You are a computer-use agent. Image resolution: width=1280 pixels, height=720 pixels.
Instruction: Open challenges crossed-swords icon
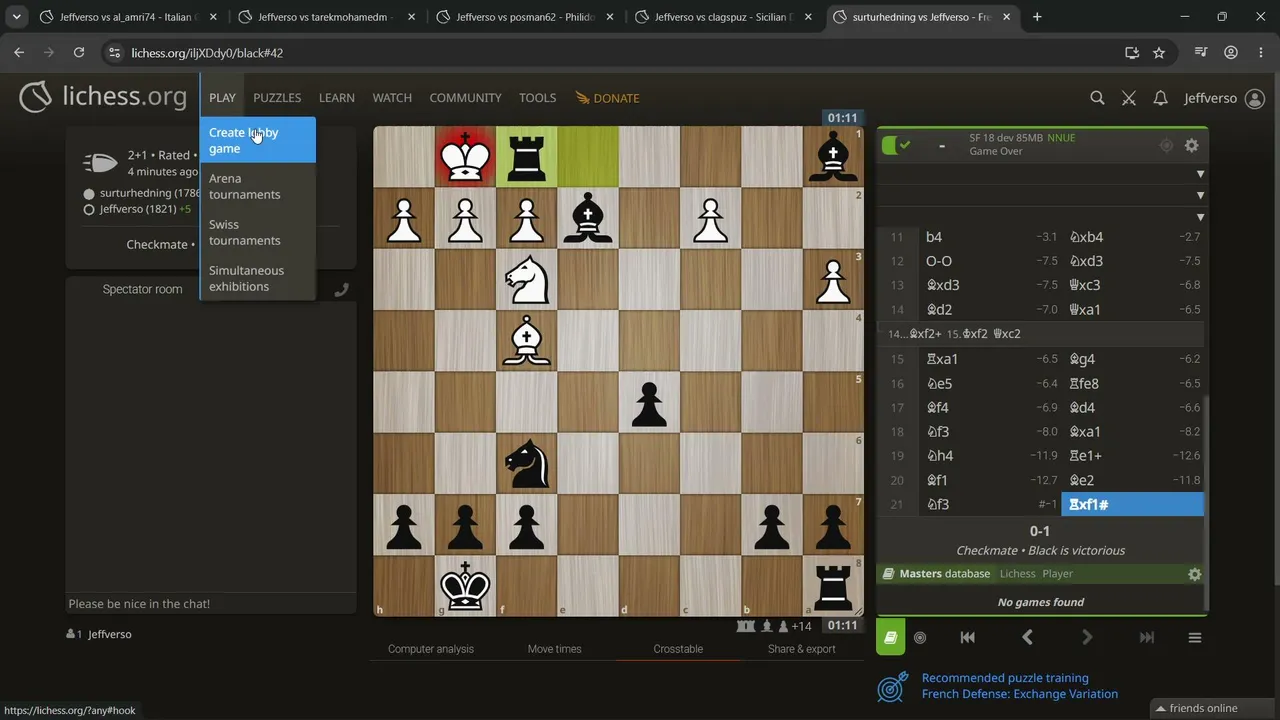pos(1129,98)
